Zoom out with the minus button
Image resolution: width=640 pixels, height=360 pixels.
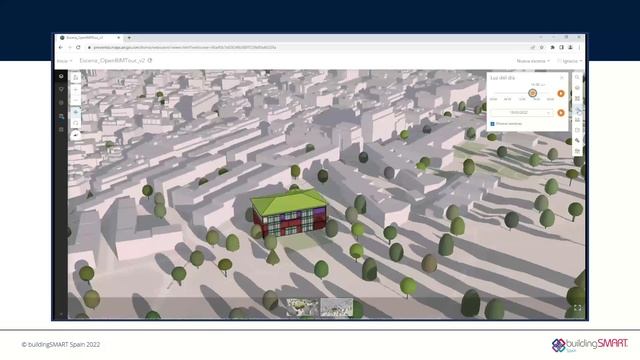coord(76,100)
